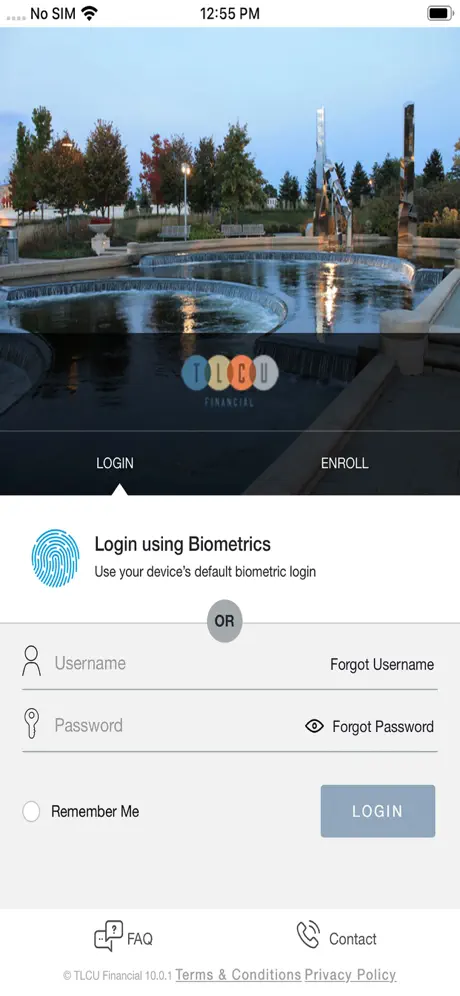The image size is (460, 996).
Task: Enable the Remember Me option
Action: point(31,811)
